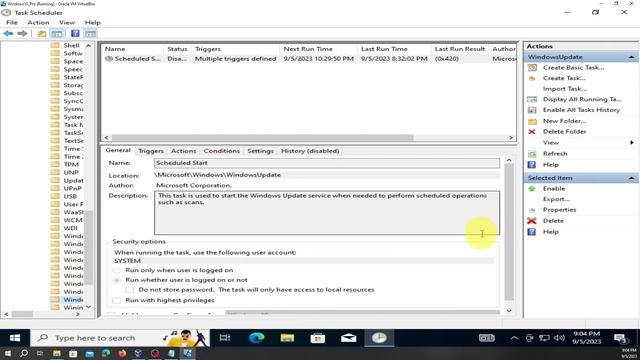Toggle 'Run with highest privileges' checkbox

click(x=117, y=300)
